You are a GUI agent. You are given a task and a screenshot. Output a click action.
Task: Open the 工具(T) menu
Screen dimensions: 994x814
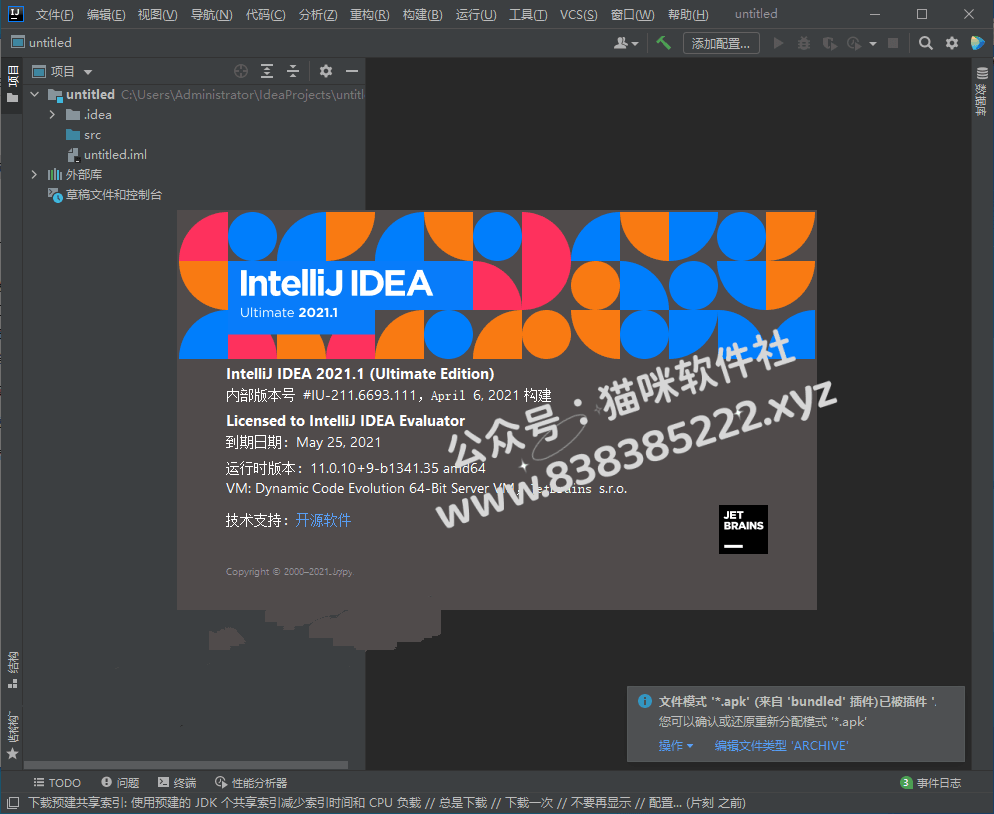[528, 15]
